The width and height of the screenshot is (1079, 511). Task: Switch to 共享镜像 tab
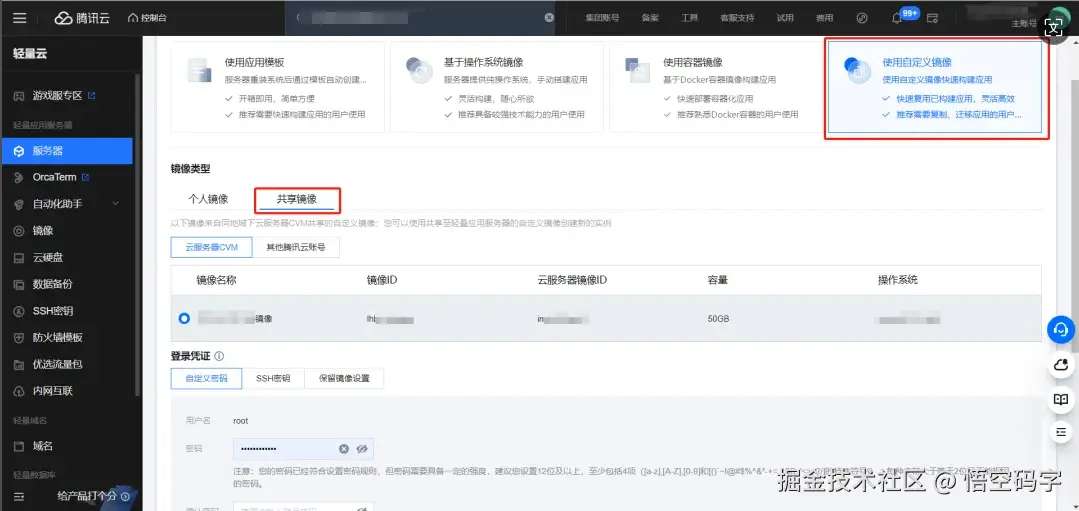coord(297,199)
